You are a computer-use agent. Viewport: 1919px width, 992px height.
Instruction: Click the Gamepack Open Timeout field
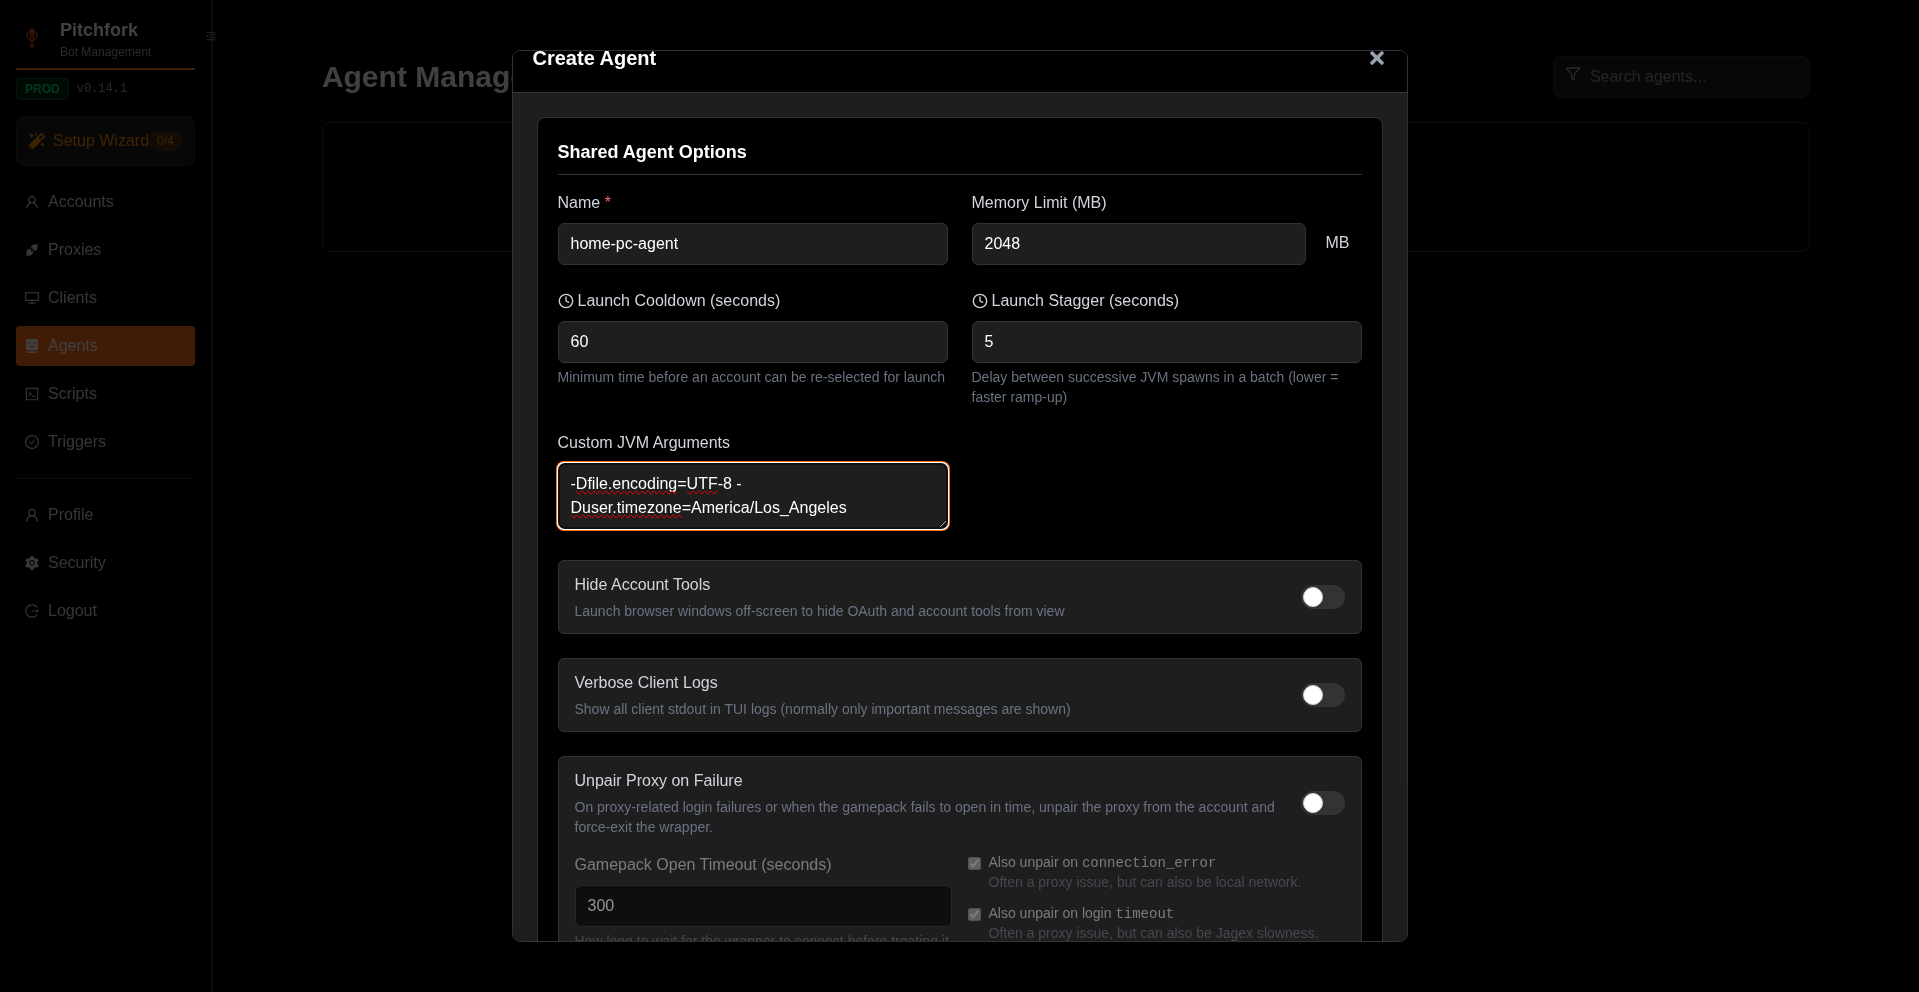point(763,906)
